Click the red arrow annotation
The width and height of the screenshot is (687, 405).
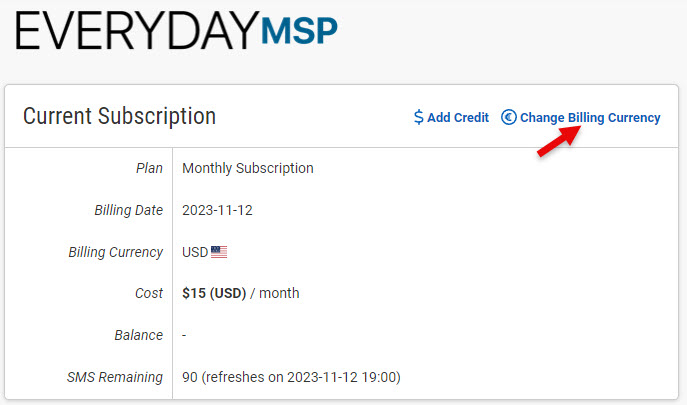click(x=560, y=141)
